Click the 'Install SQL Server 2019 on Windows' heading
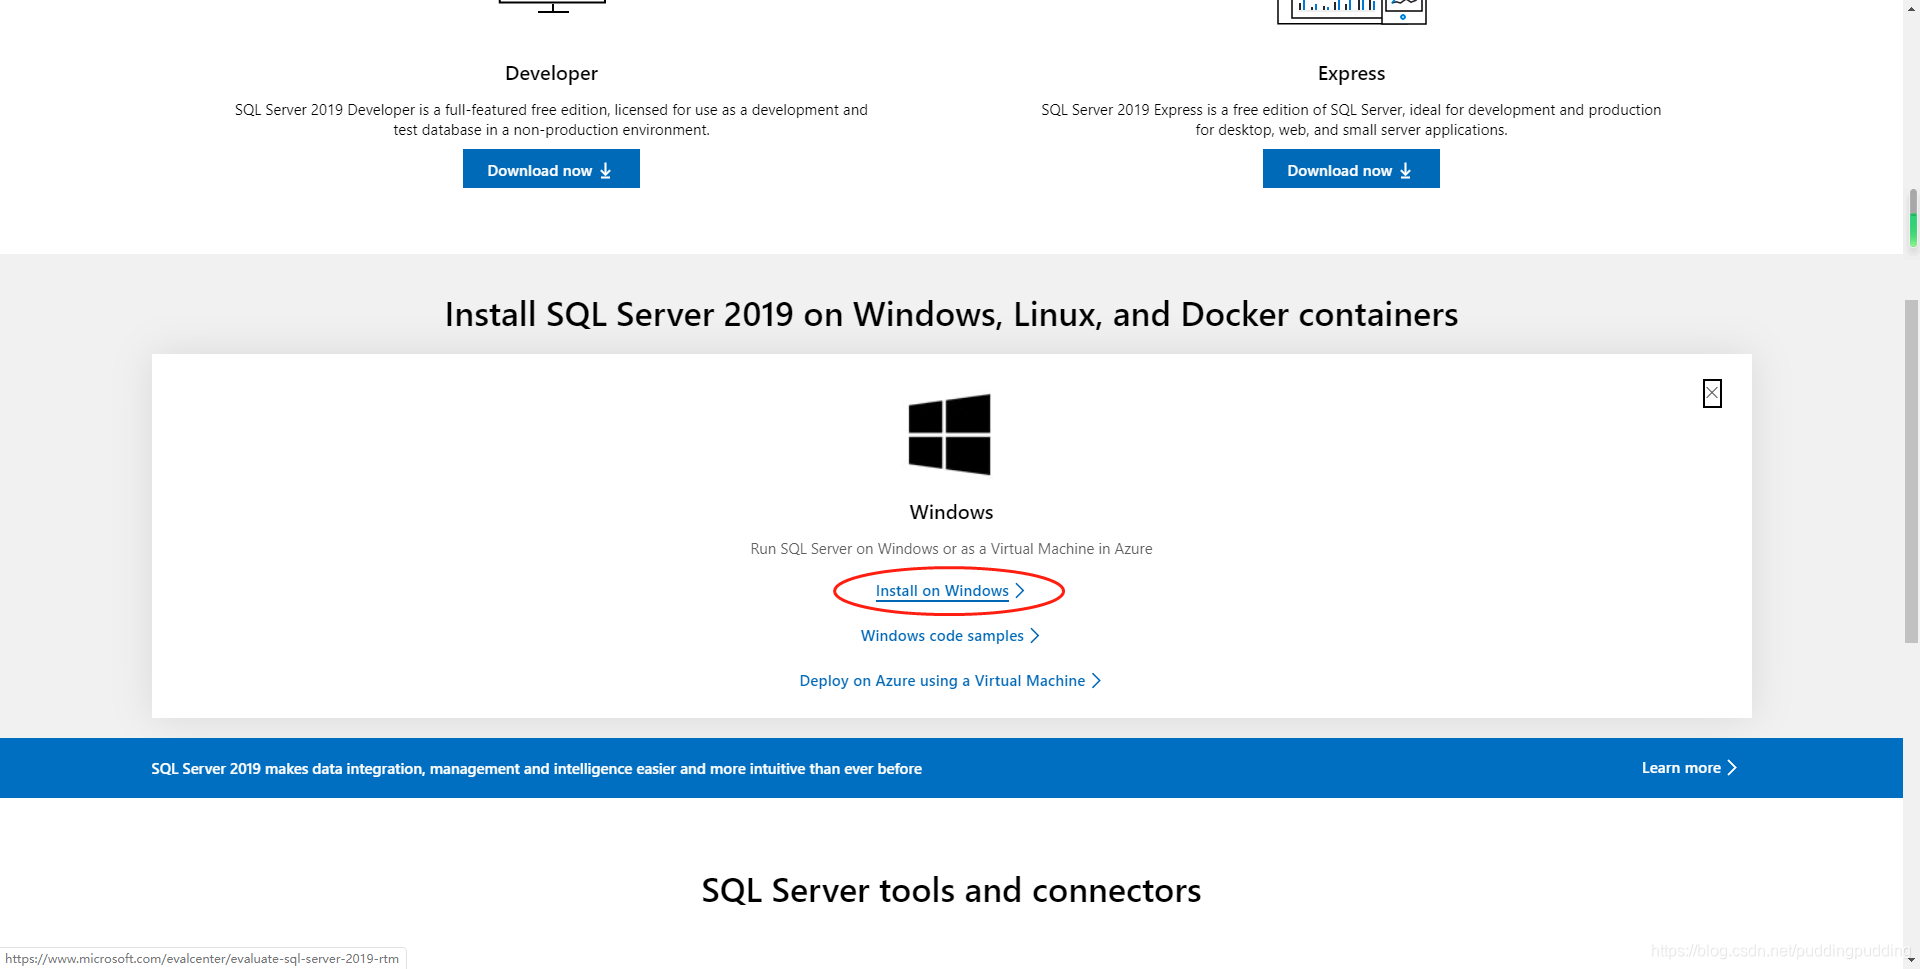 pyautogui.click(x=951, y=314)
